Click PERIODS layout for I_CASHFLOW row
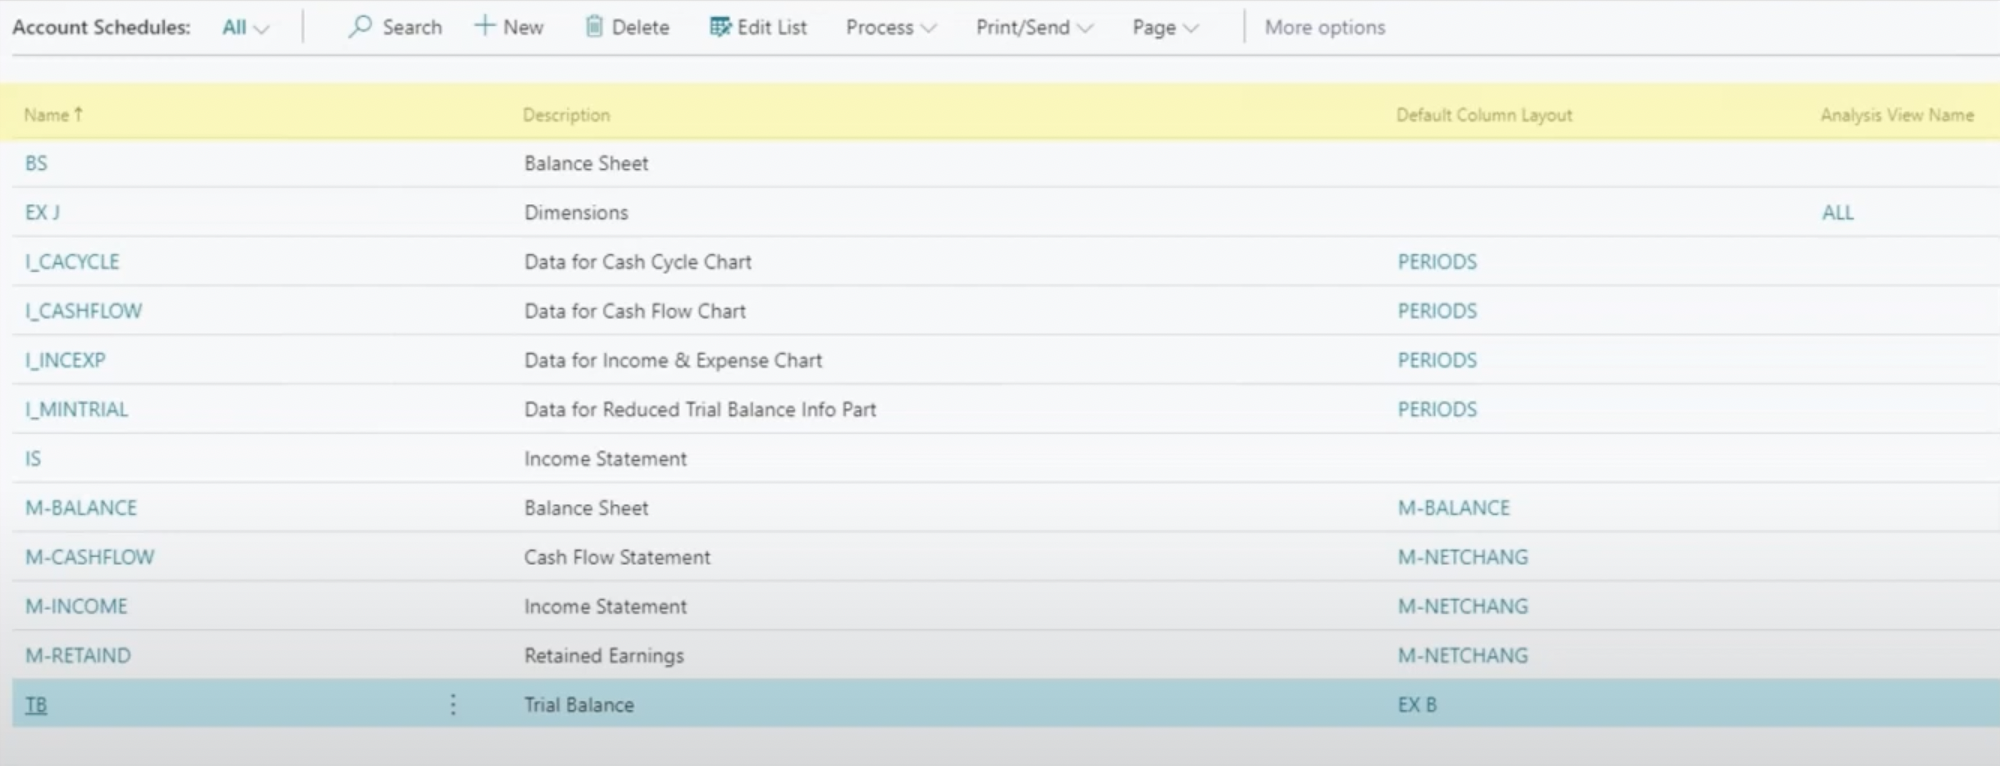This screenshot has width=2000, height=766. click(1437, 311)
